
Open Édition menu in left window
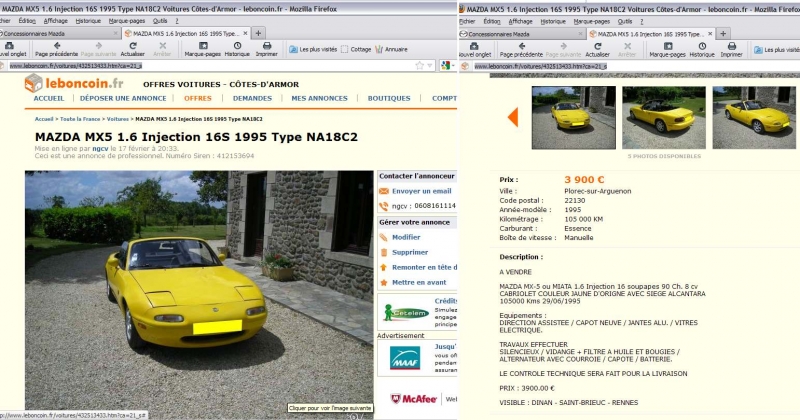pyautogui.click(x=27, y=21)
